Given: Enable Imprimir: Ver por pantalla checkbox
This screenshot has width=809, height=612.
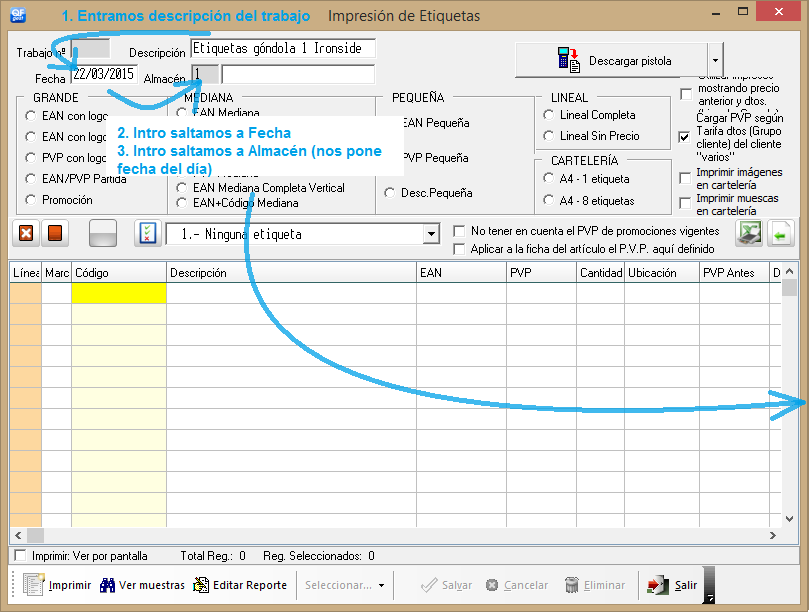Looking at the screenshot, I should [20, 555].
